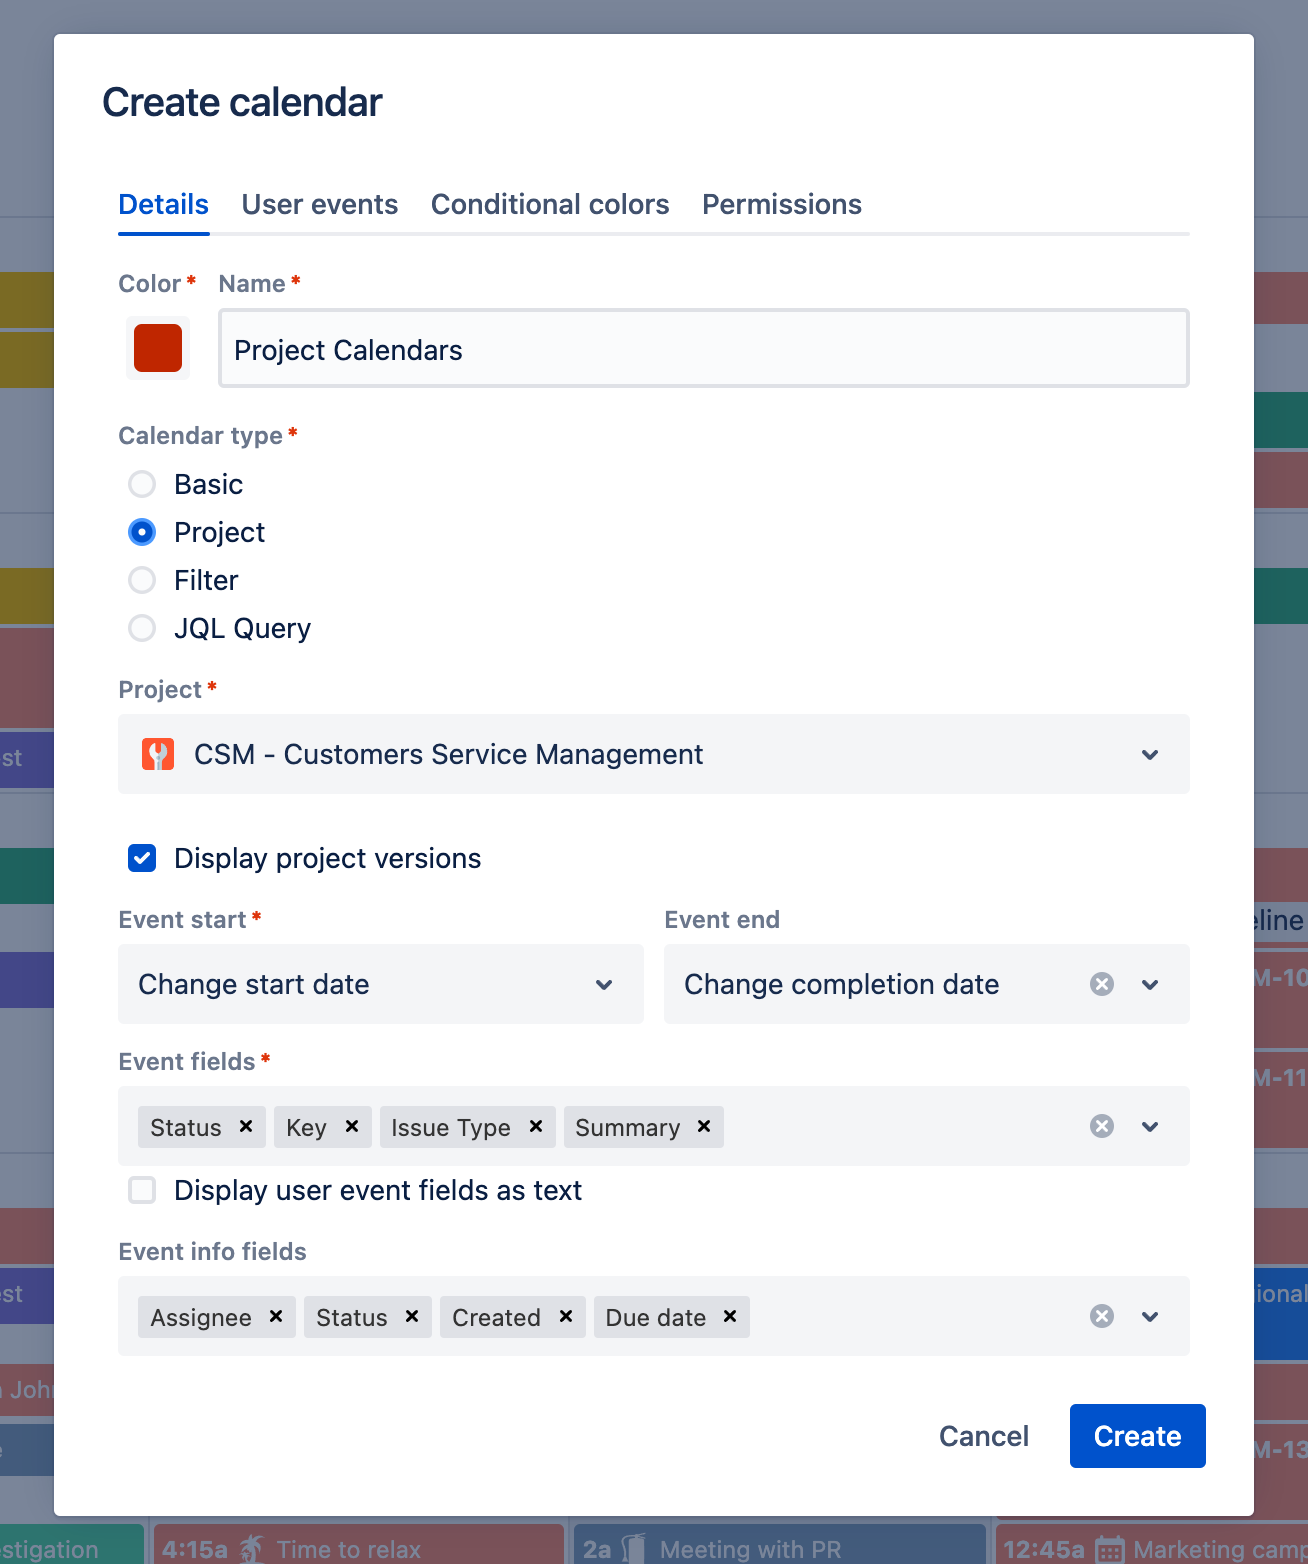Remove Assignee from Event info fields
1308x1564 pixels.
point(276,1316)
